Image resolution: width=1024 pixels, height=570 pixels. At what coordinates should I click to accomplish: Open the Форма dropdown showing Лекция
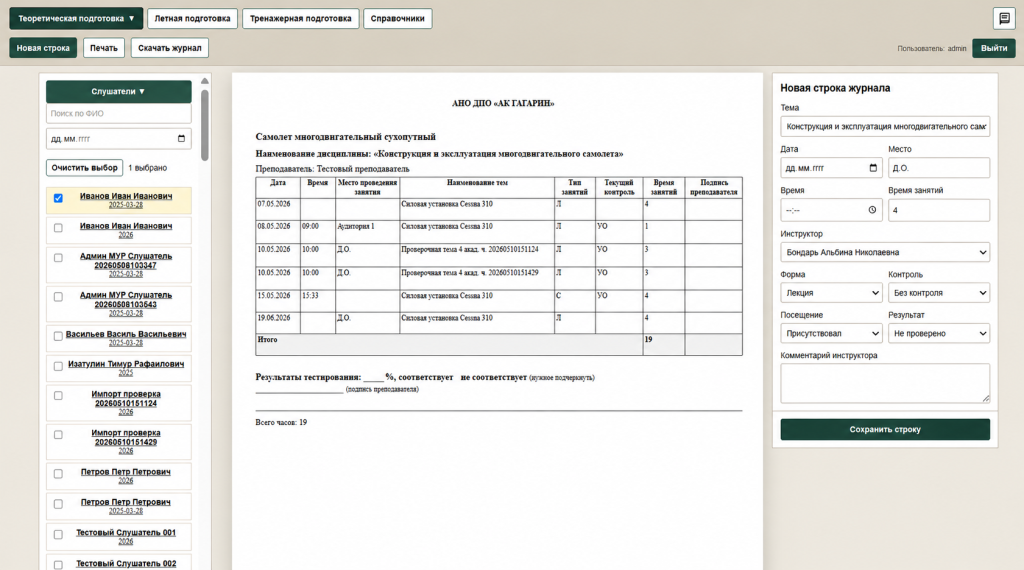[831, 293]
